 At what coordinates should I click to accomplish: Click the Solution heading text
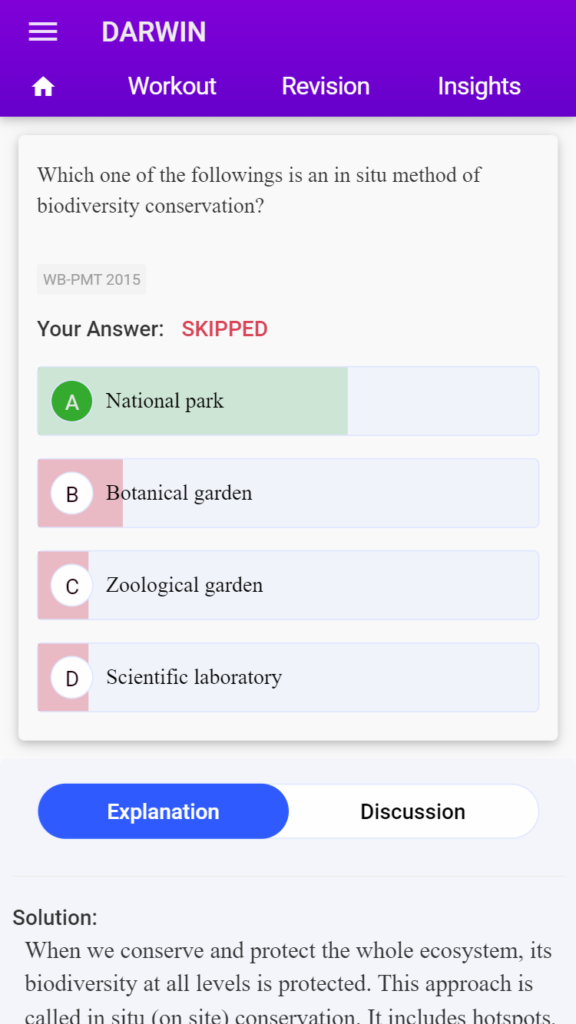click(x=55, y=918)
